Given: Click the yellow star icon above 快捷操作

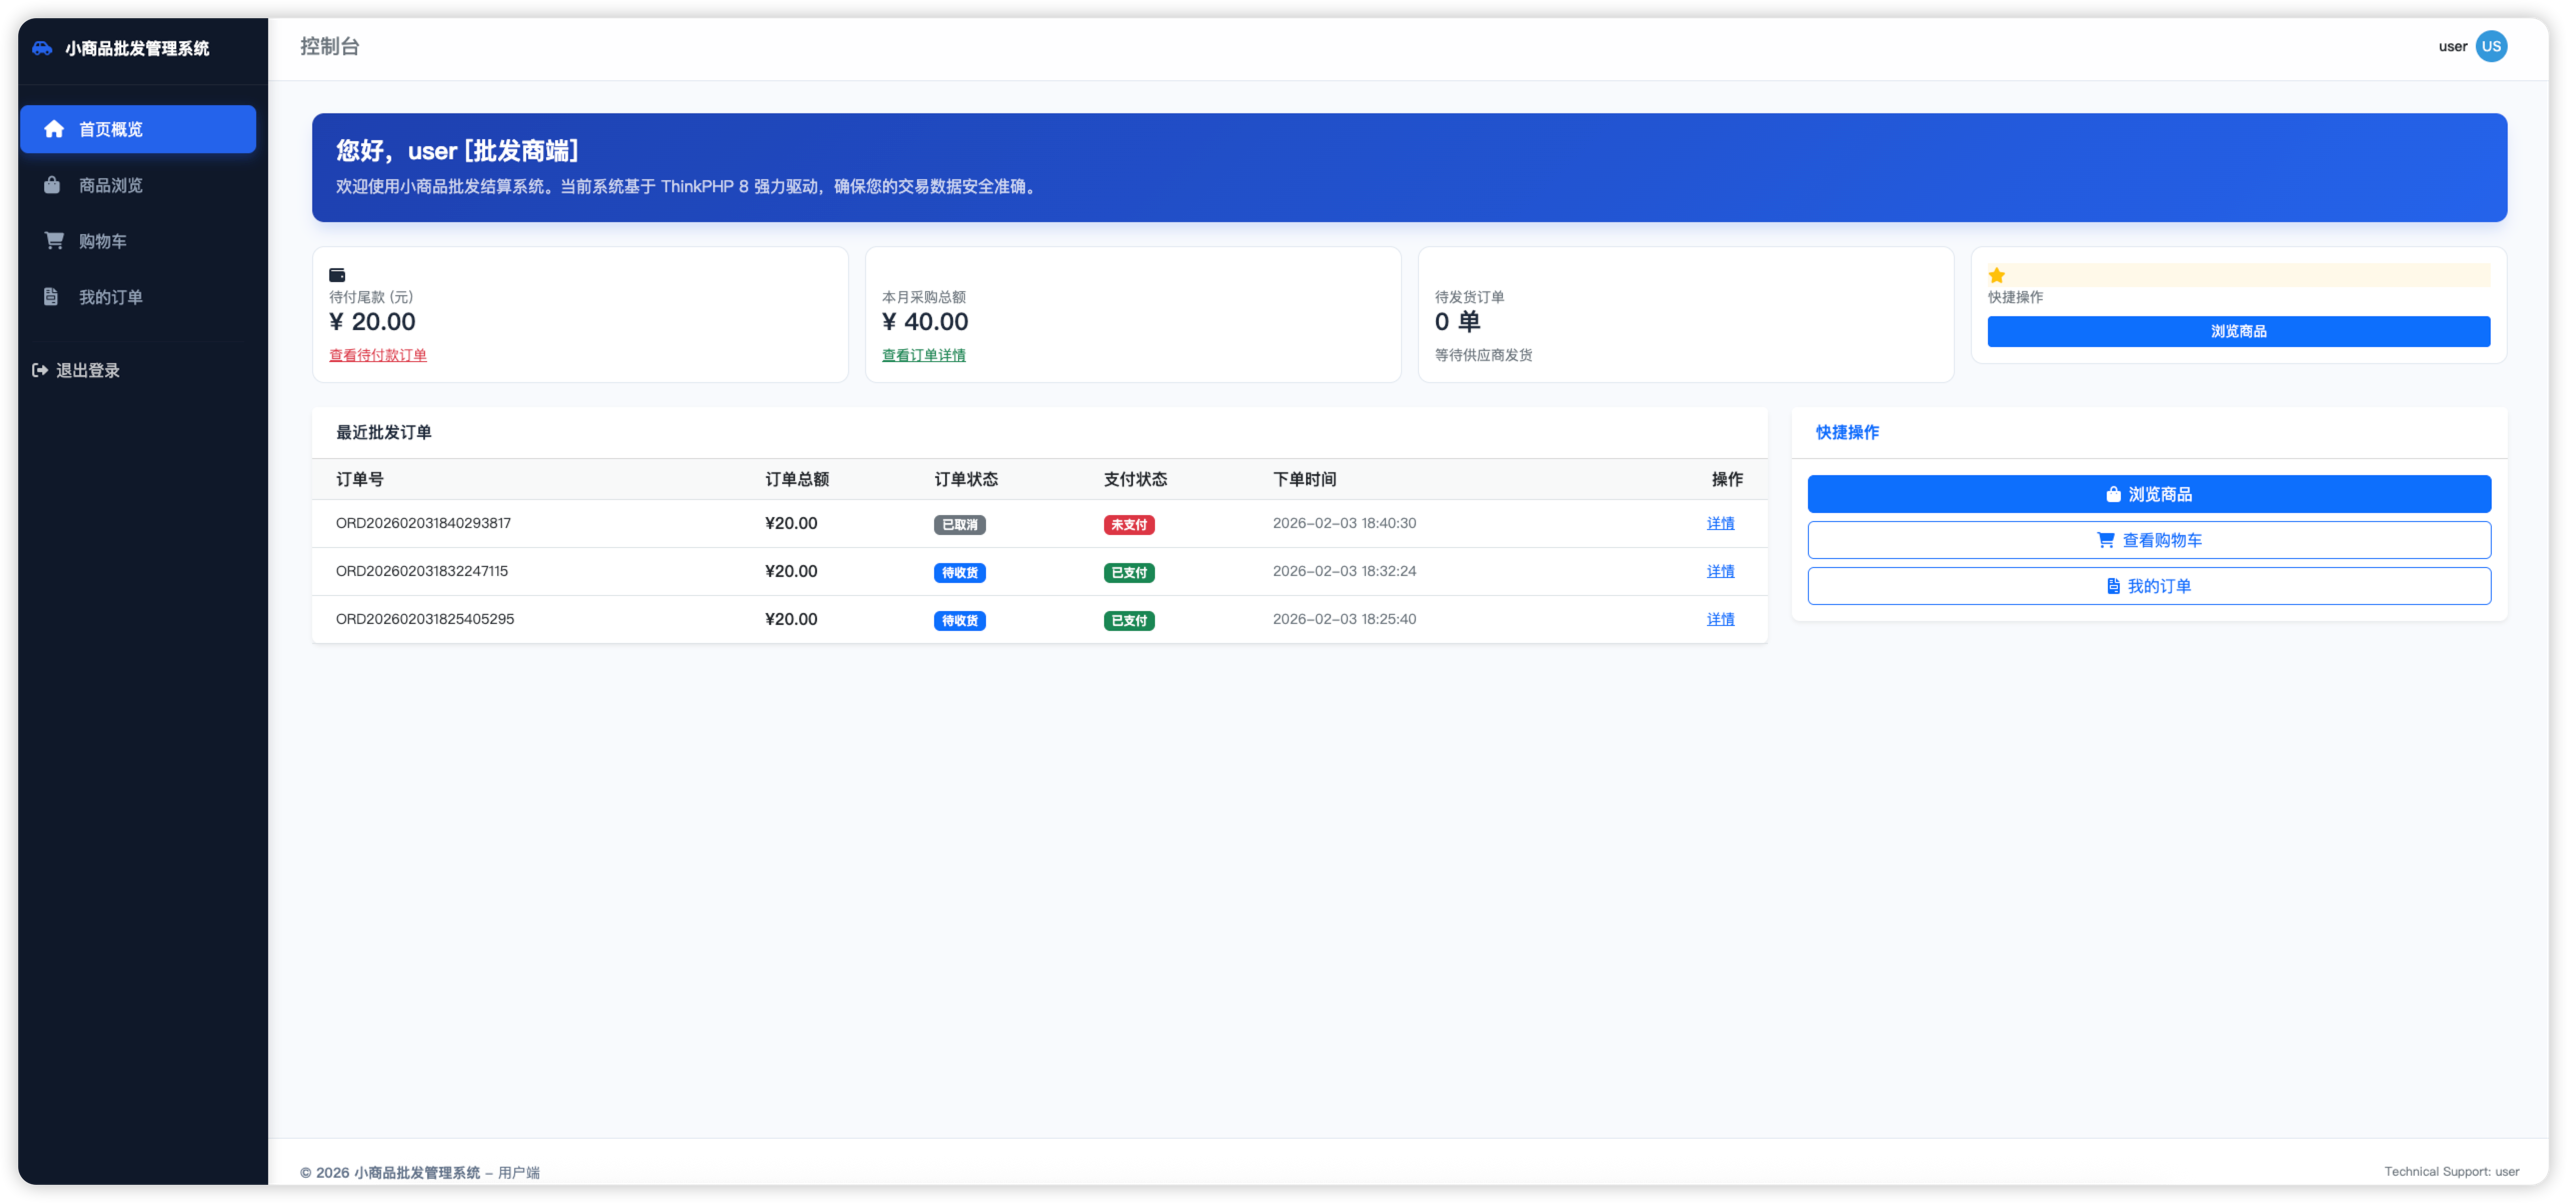Looking at the screenshot, I should pos(1997,275).
